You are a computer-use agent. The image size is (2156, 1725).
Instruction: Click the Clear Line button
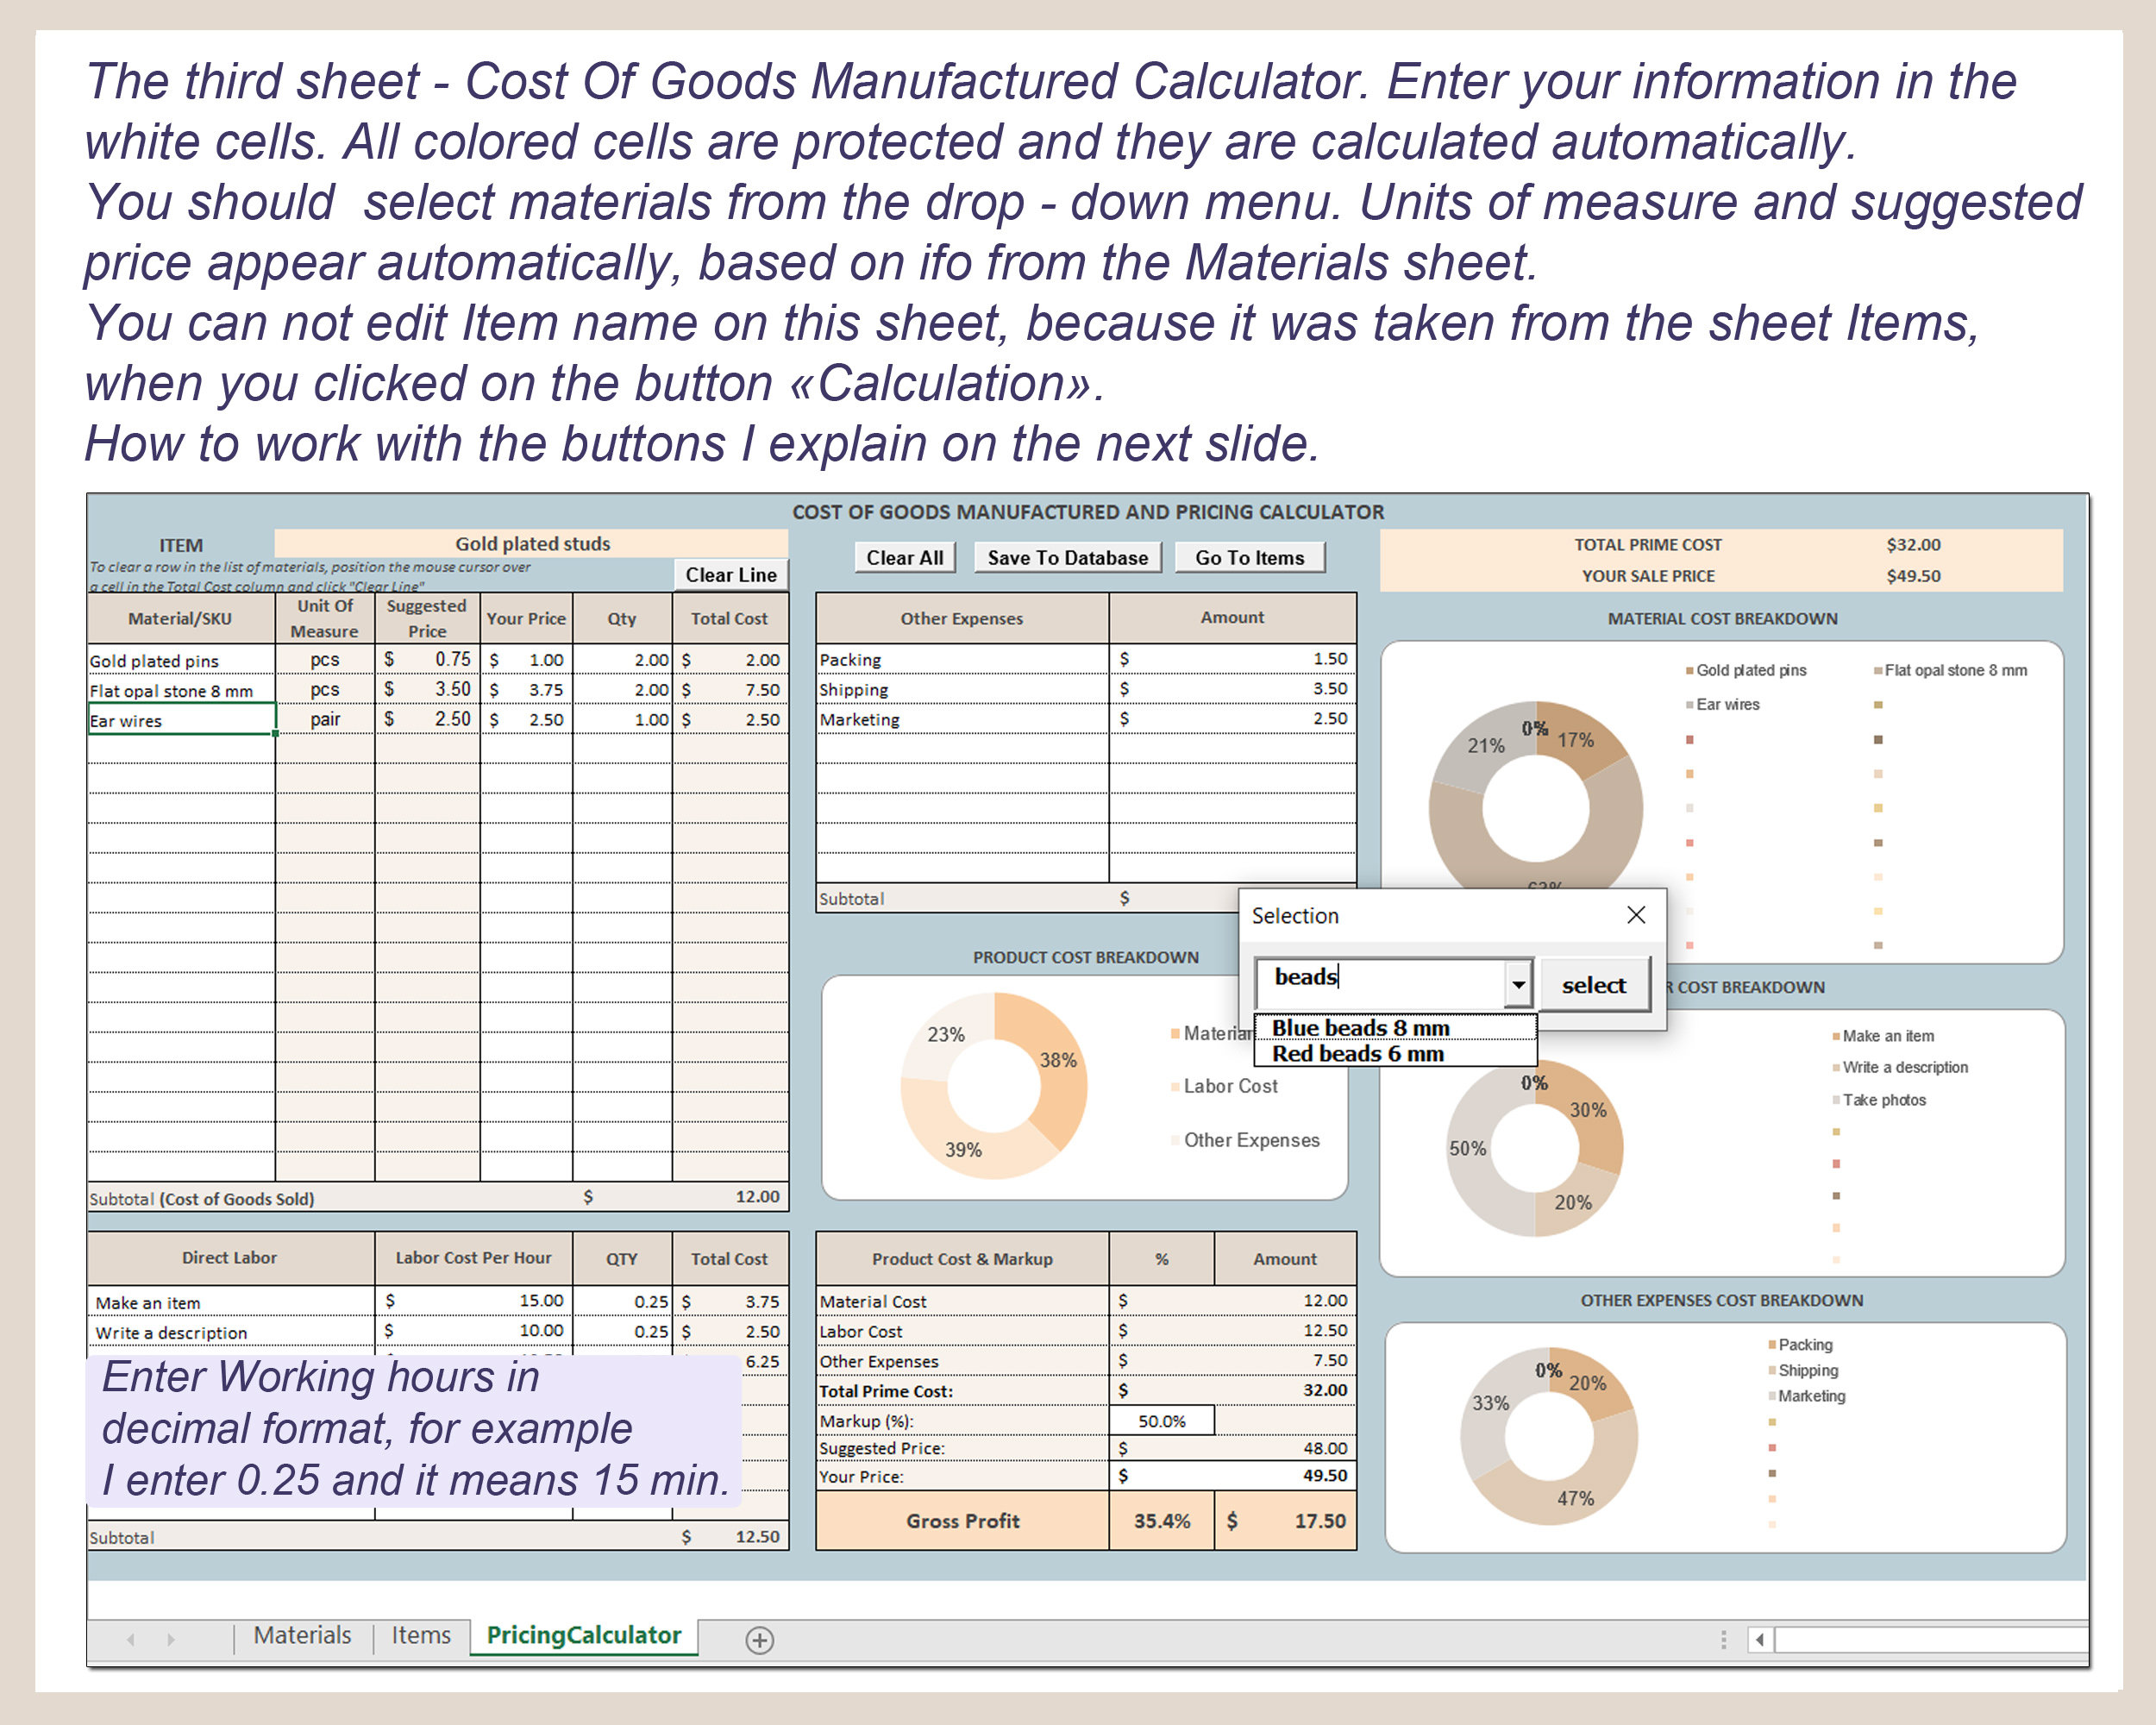731,575
